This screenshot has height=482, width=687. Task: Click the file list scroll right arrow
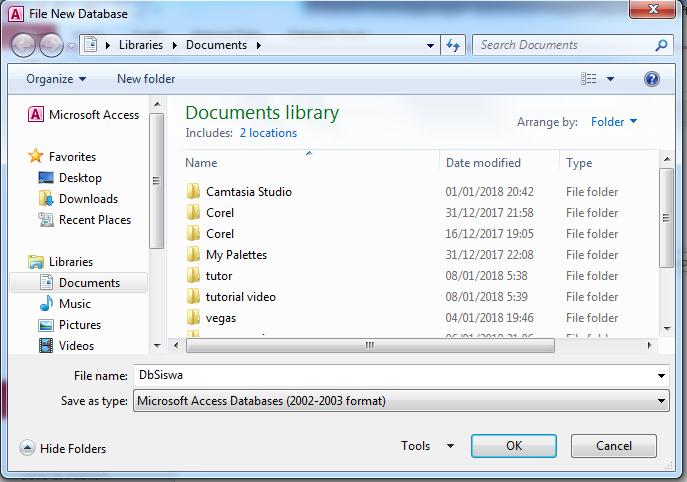tap(649, 345)
